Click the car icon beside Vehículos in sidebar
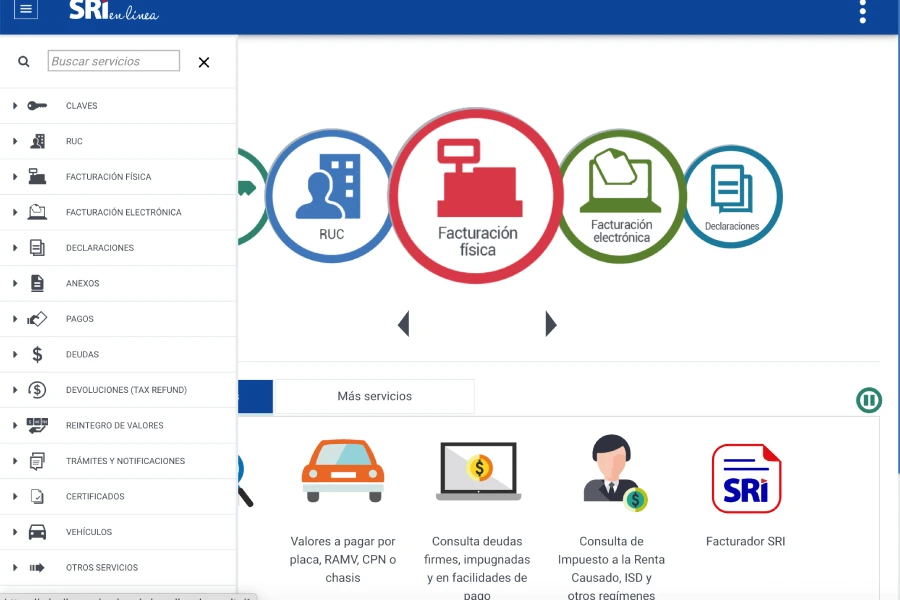 pyautogui.click(x=37, y=532)
